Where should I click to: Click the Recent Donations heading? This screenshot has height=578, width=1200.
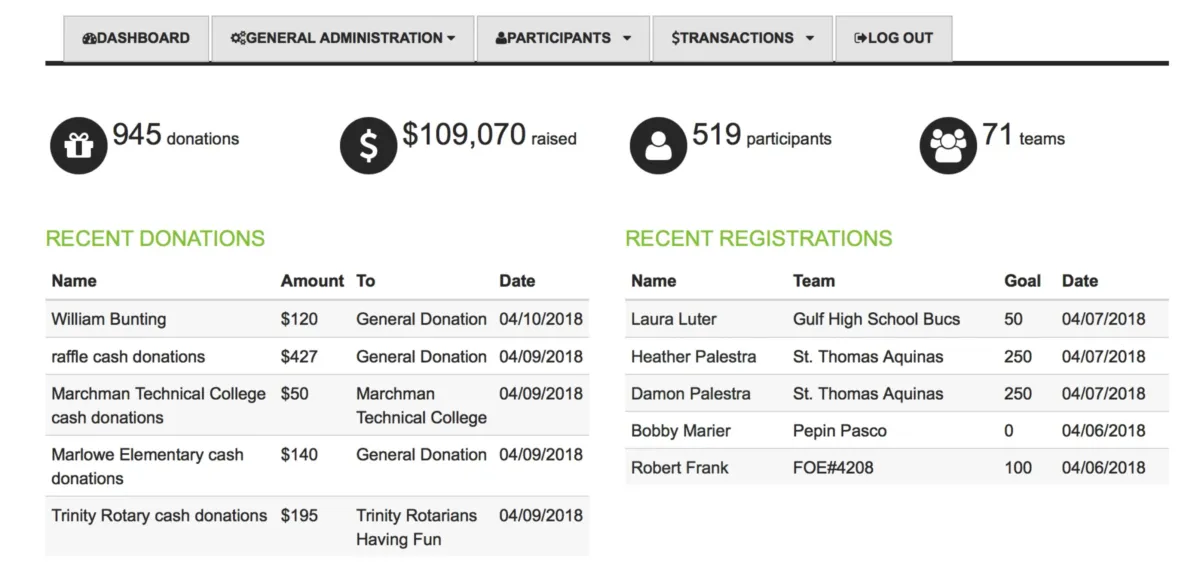(155, 239)
